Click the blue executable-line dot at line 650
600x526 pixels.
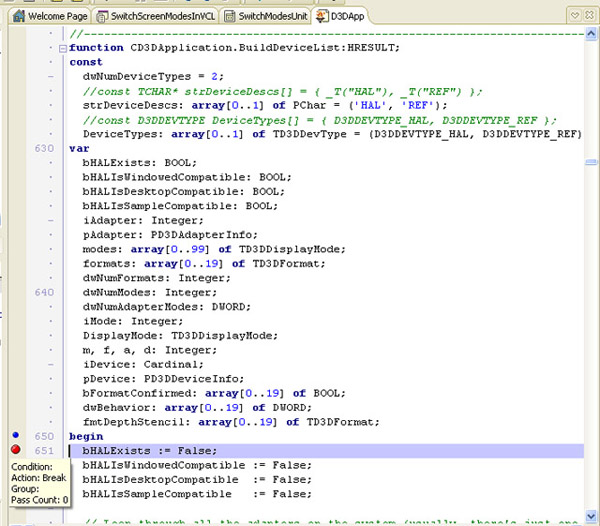pyautogui.click(x=15, y=435)
